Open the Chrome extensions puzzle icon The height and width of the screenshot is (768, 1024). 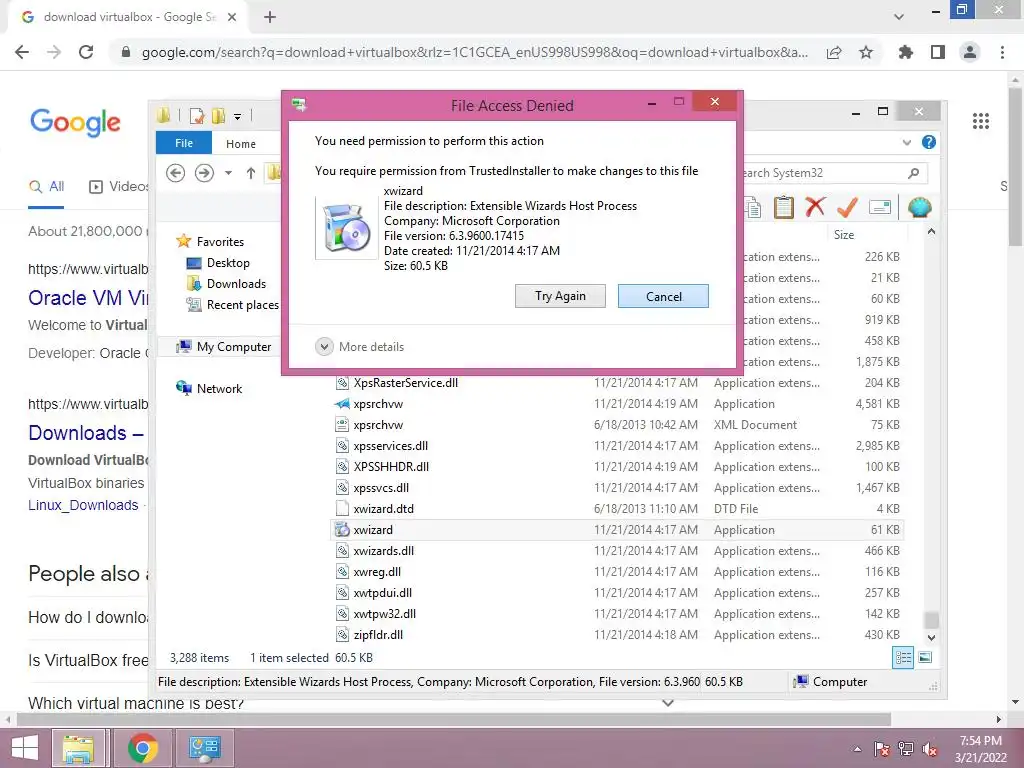point(905,52)
